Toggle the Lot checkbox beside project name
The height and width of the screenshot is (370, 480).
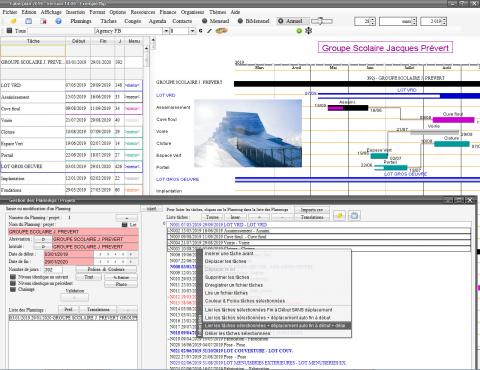pyautogui.click(x=125, y=225)
